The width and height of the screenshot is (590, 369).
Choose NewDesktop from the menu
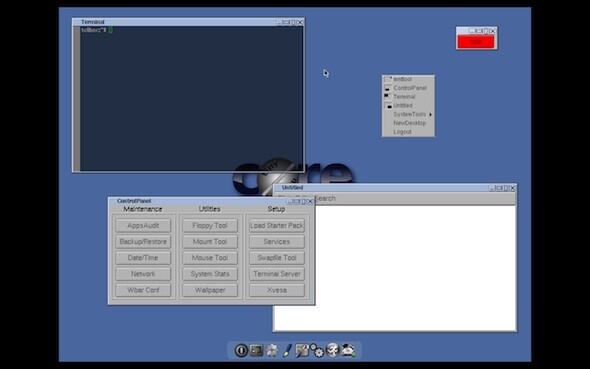[408, 123]
